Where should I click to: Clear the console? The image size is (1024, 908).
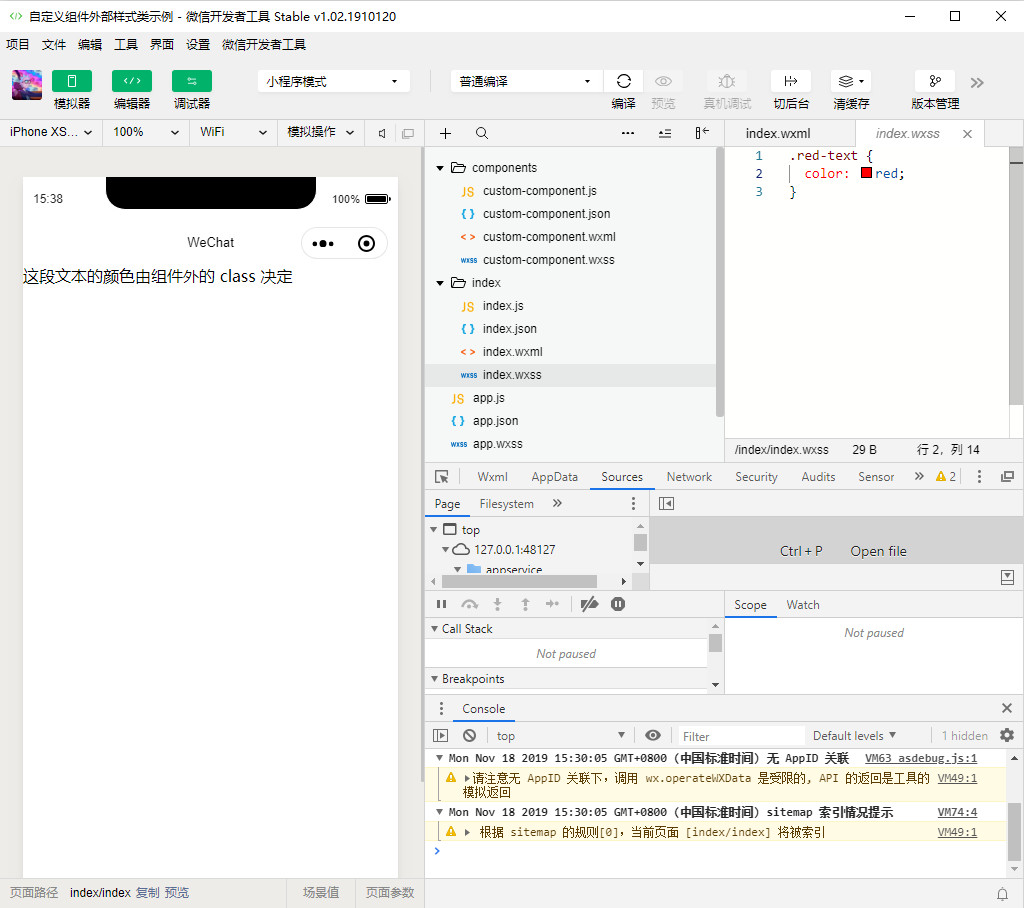point(470,736)
